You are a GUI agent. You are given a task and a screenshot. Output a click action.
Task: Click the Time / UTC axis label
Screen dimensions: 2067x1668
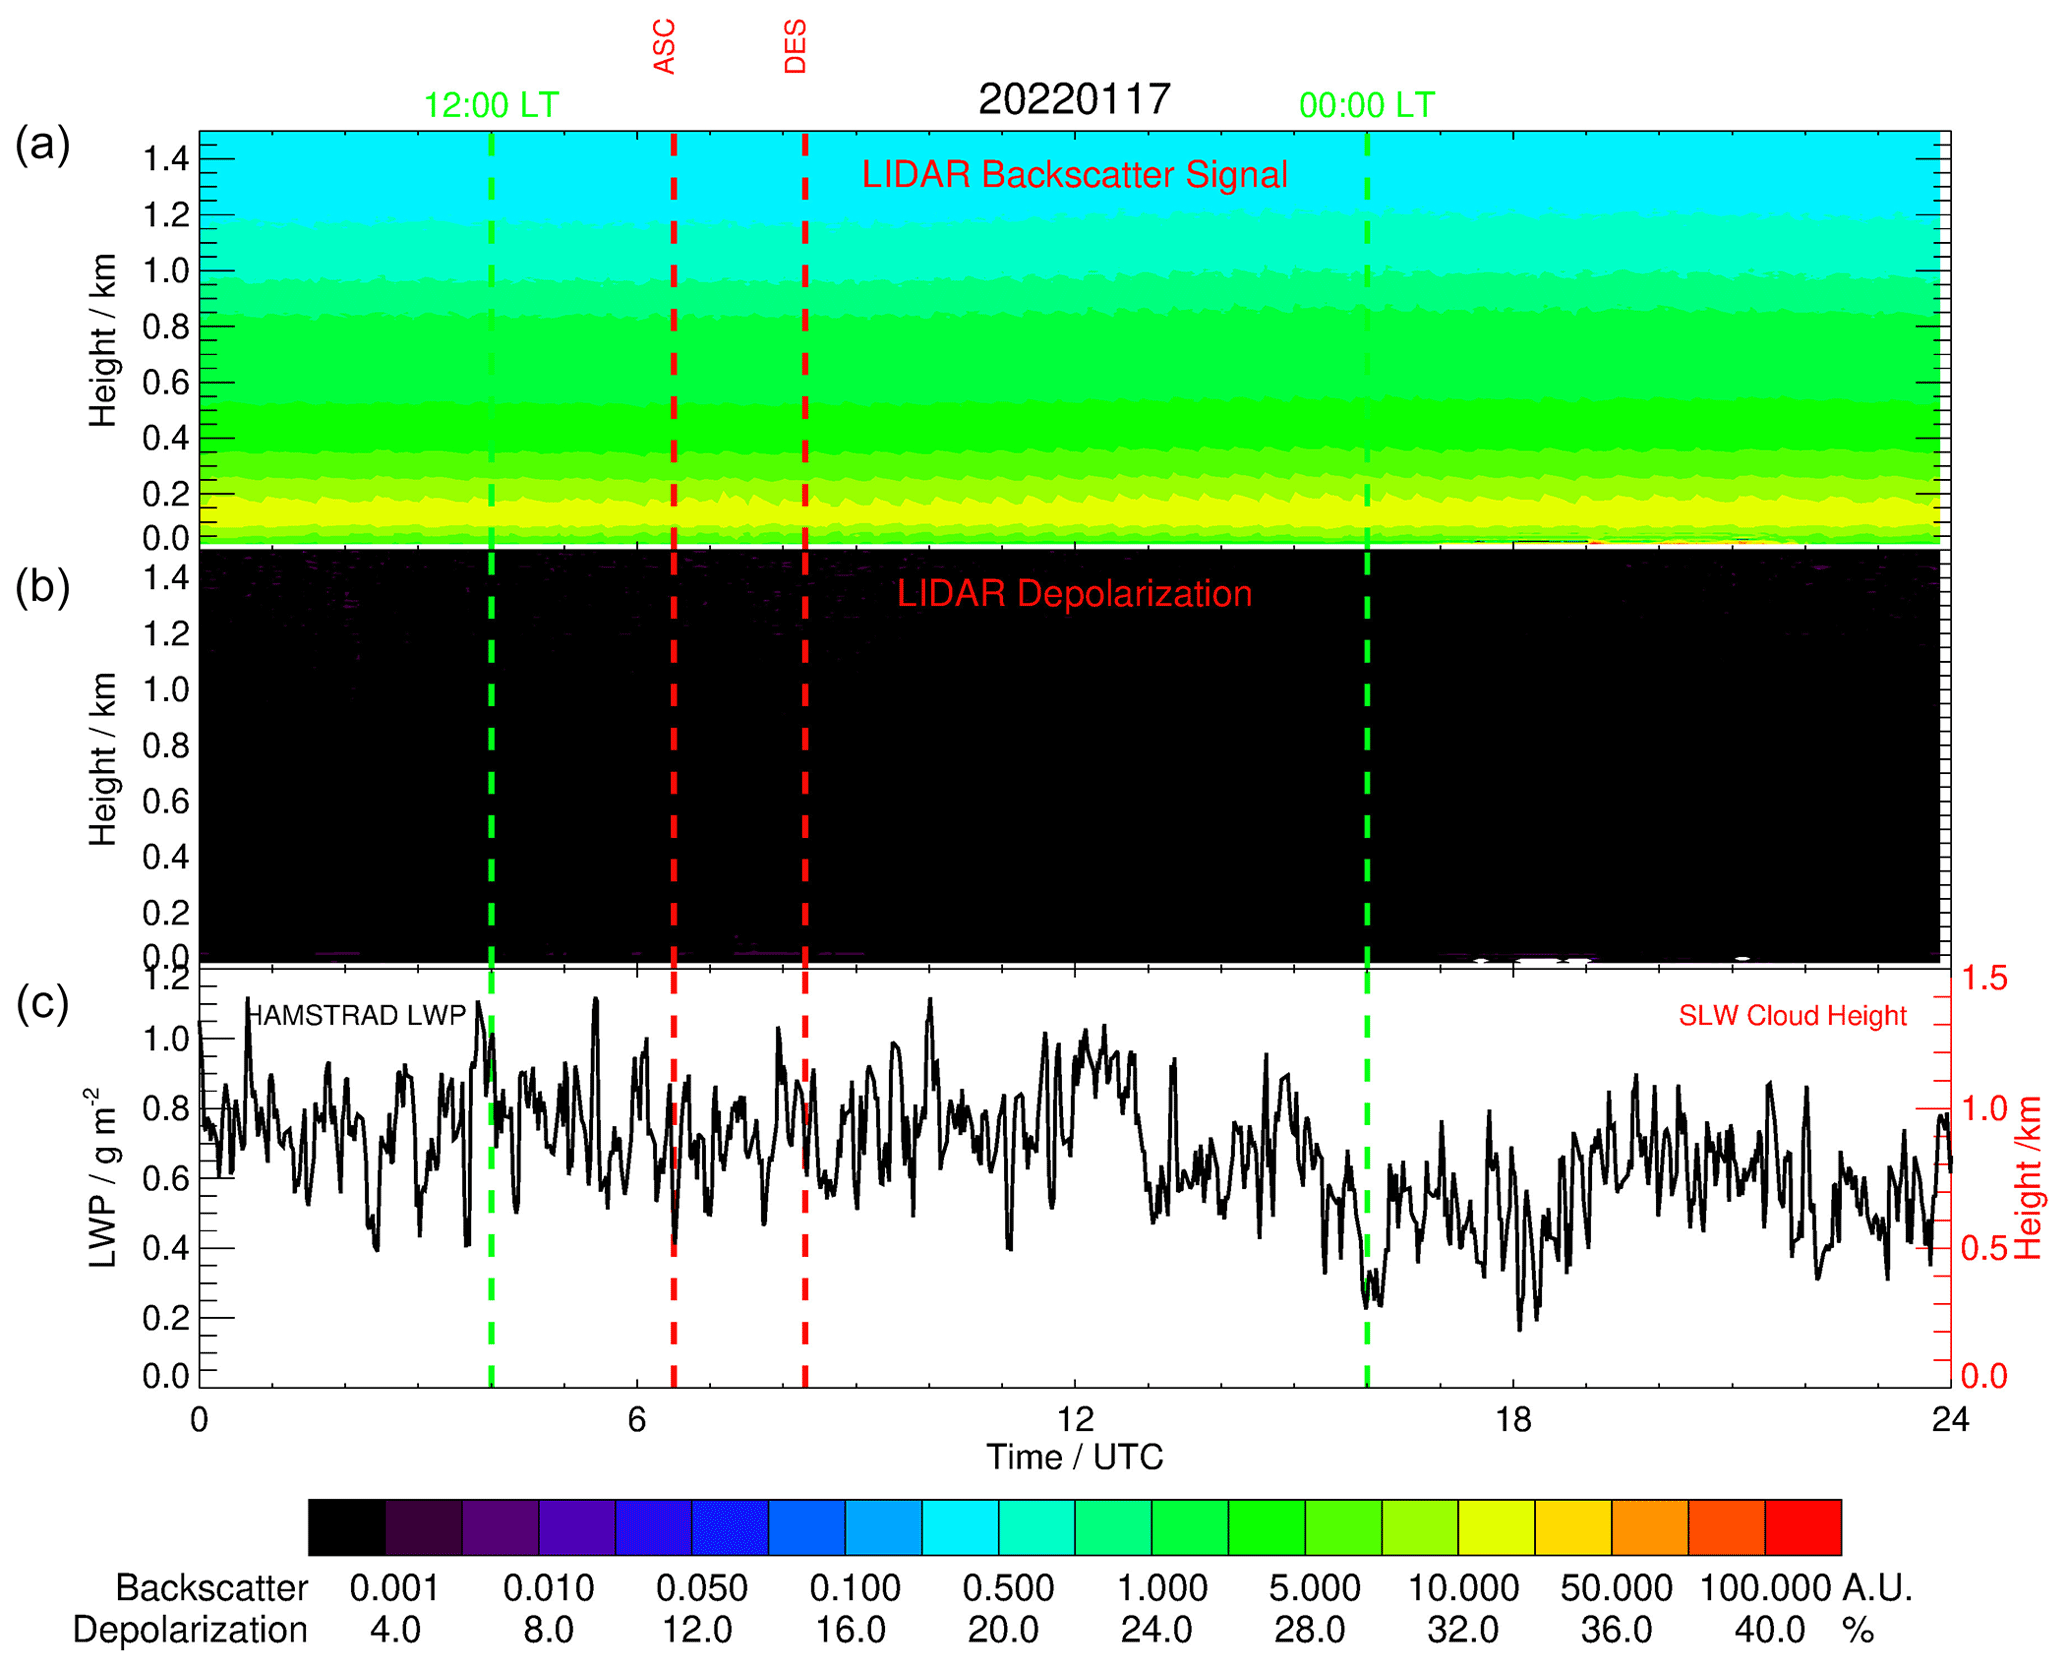[1075, 1457]
